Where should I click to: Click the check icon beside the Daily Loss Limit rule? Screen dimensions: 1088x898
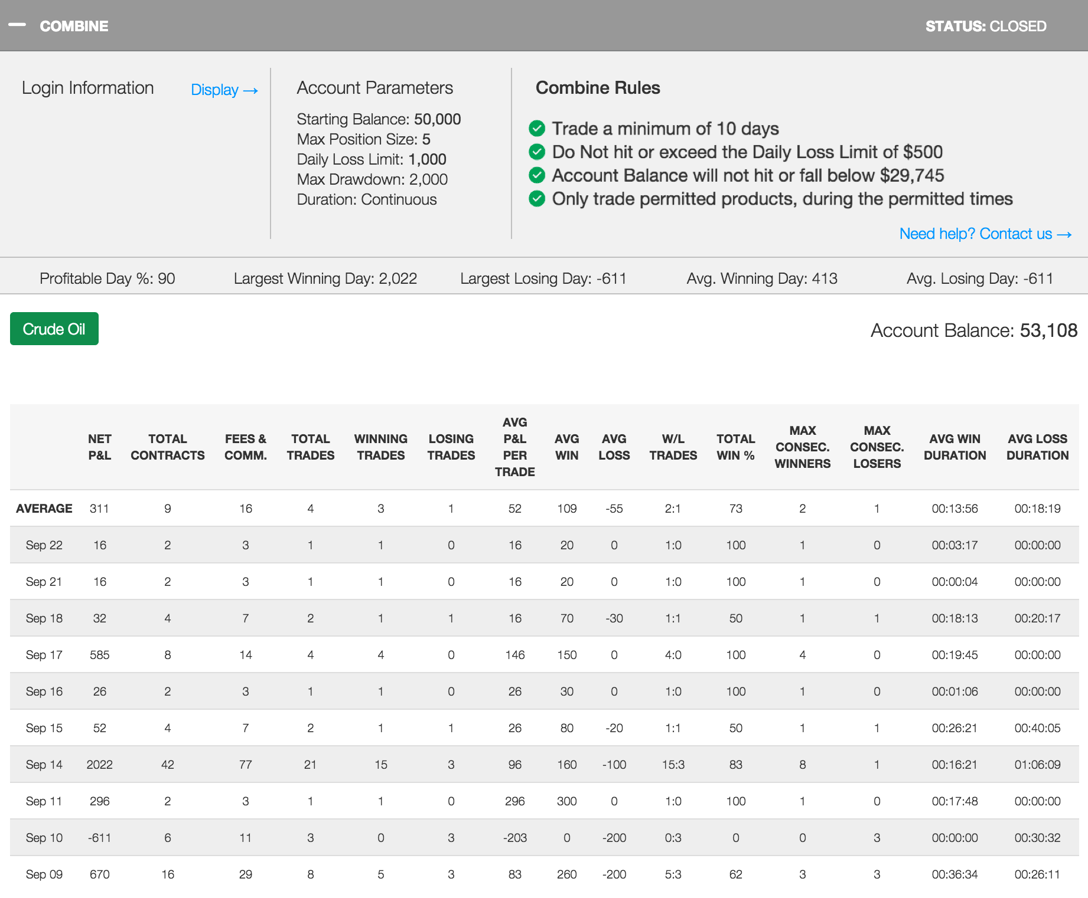(537, 152)
